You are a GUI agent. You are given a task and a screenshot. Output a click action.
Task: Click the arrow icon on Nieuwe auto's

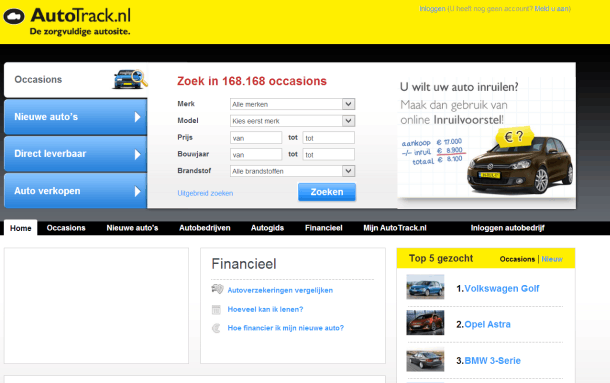[x=137, y=117]
